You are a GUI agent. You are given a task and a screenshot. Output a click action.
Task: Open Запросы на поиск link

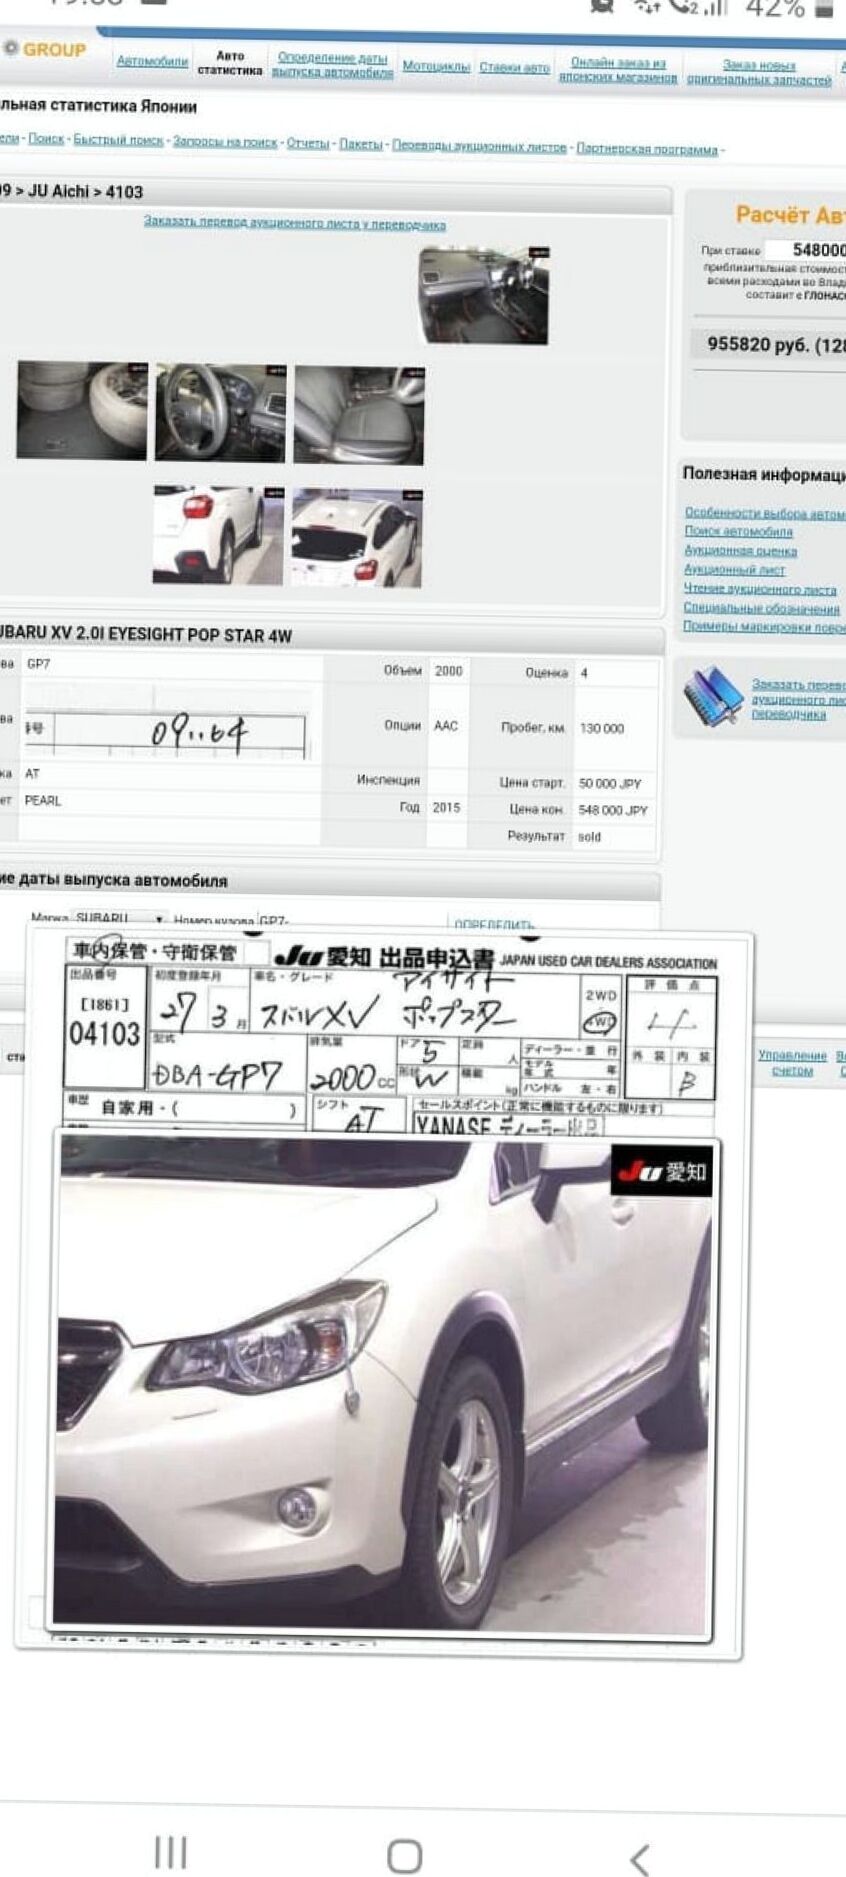pos(225,142)
